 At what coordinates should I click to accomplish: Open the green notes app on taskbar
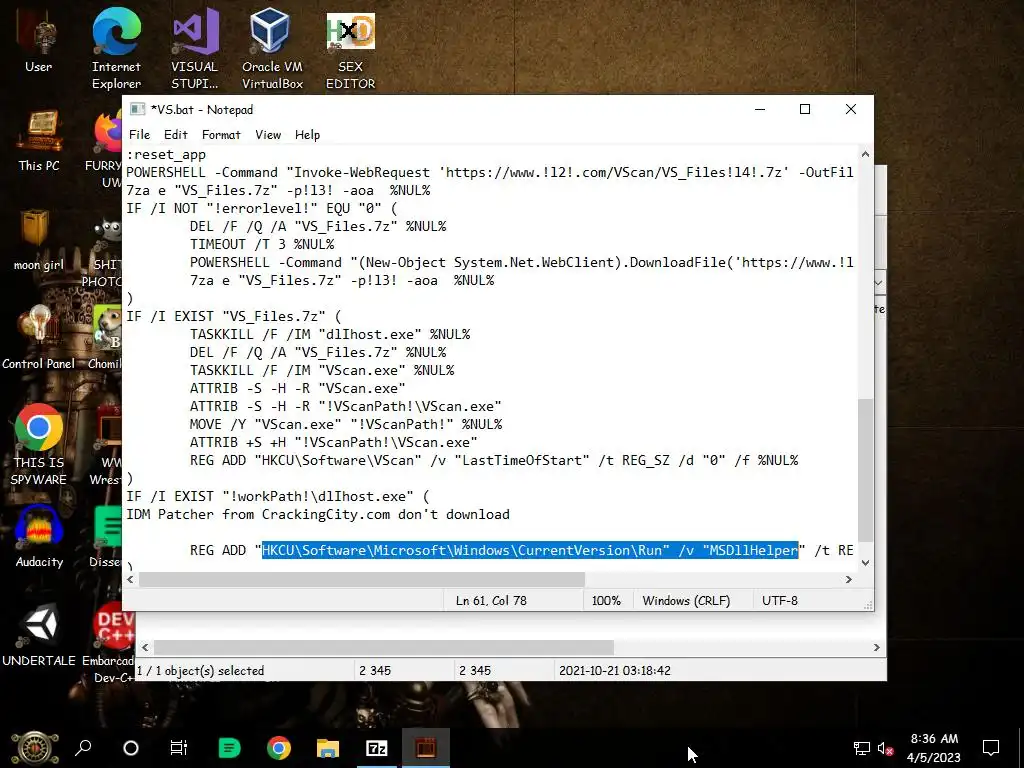(x=229, y=748)
